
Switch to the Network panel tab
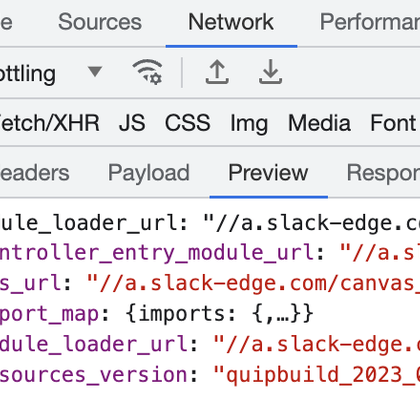231,22
